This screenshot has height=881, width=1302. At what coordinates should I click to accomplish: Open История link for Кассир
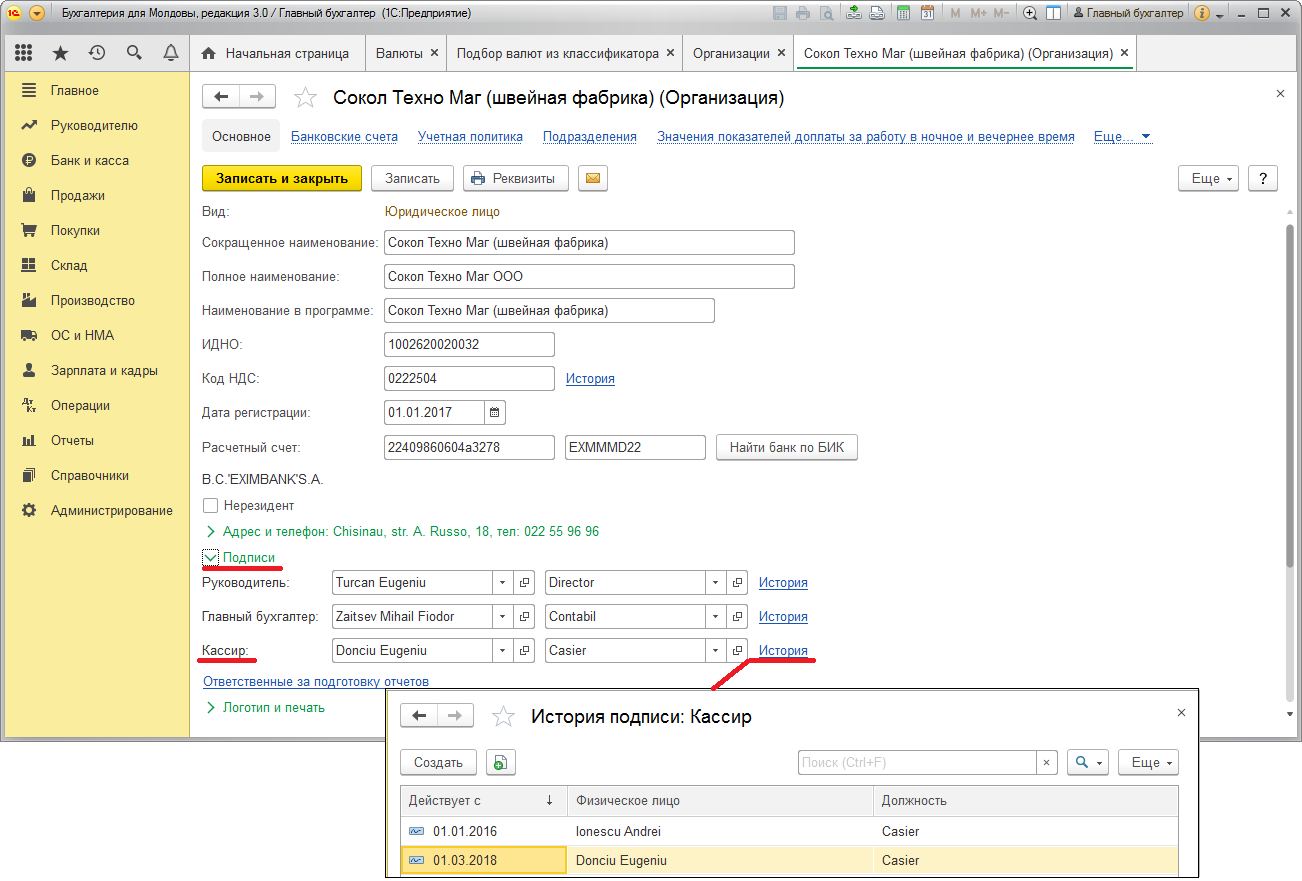click(783, 650)
